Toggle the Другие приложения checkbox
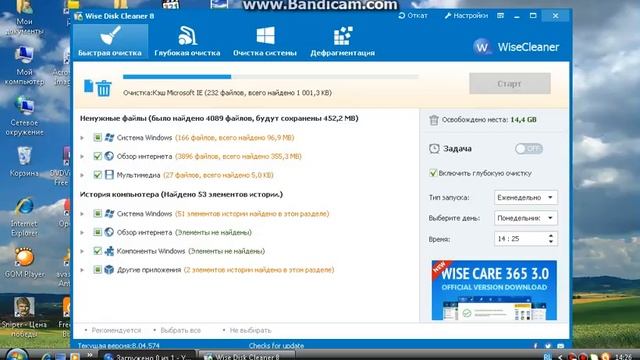This screenshot has height=360, width=640. (x=97, y=269)
